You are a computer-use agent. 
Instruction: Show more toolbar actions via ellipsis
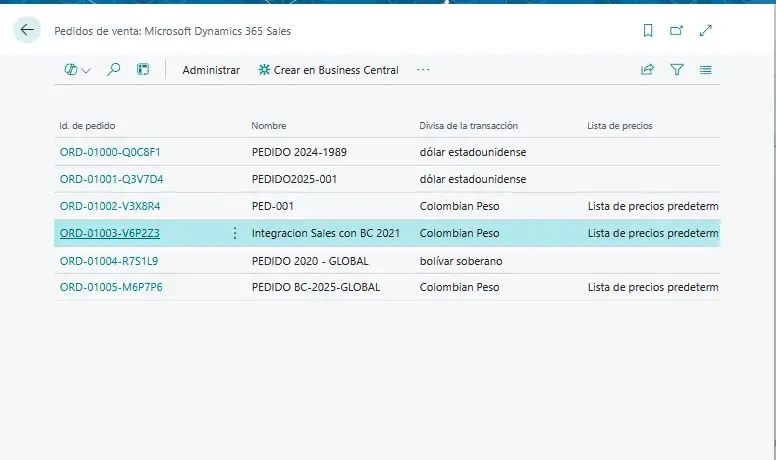click(423, 70)
